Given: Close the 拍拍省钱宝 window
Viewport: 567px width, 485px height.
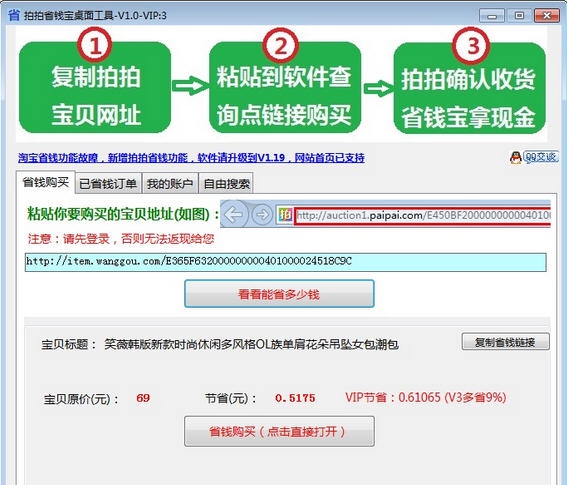Looking at the screenshot, I should pos(547,16).
